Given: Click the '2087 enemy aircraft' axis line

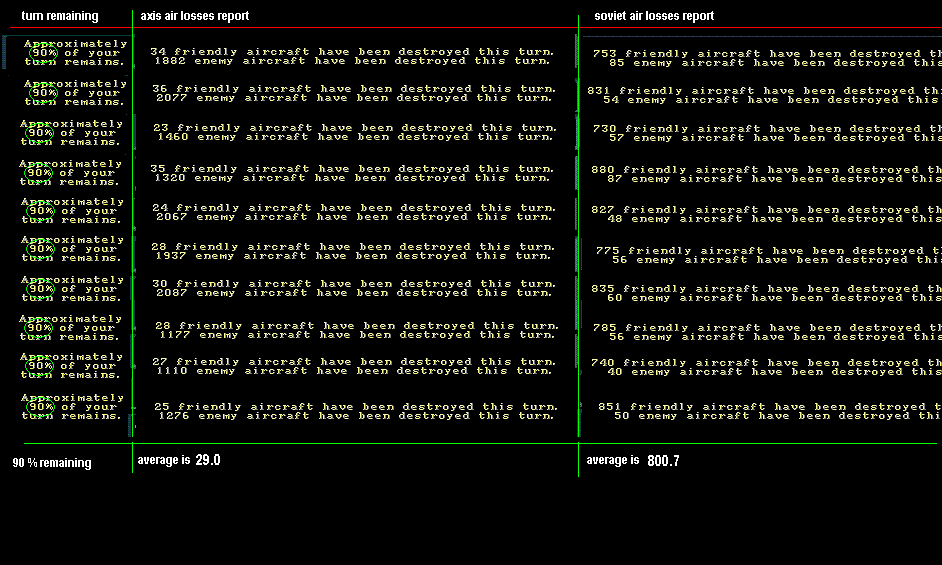Looking at the screenshot, I should (354, 293).
